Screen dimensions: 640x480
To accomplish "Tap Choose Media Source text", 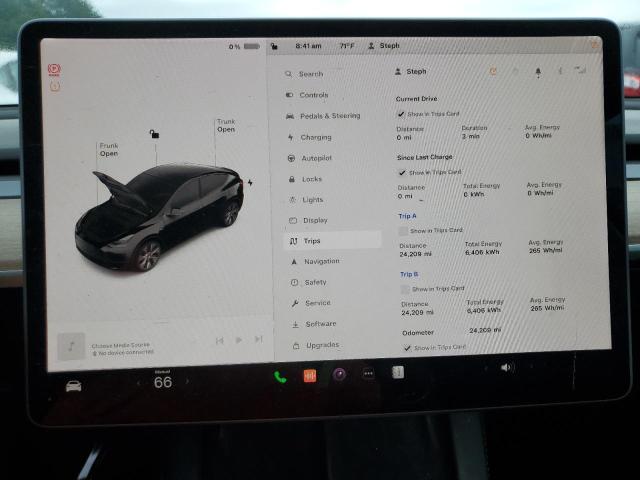I will coord(120,345).
